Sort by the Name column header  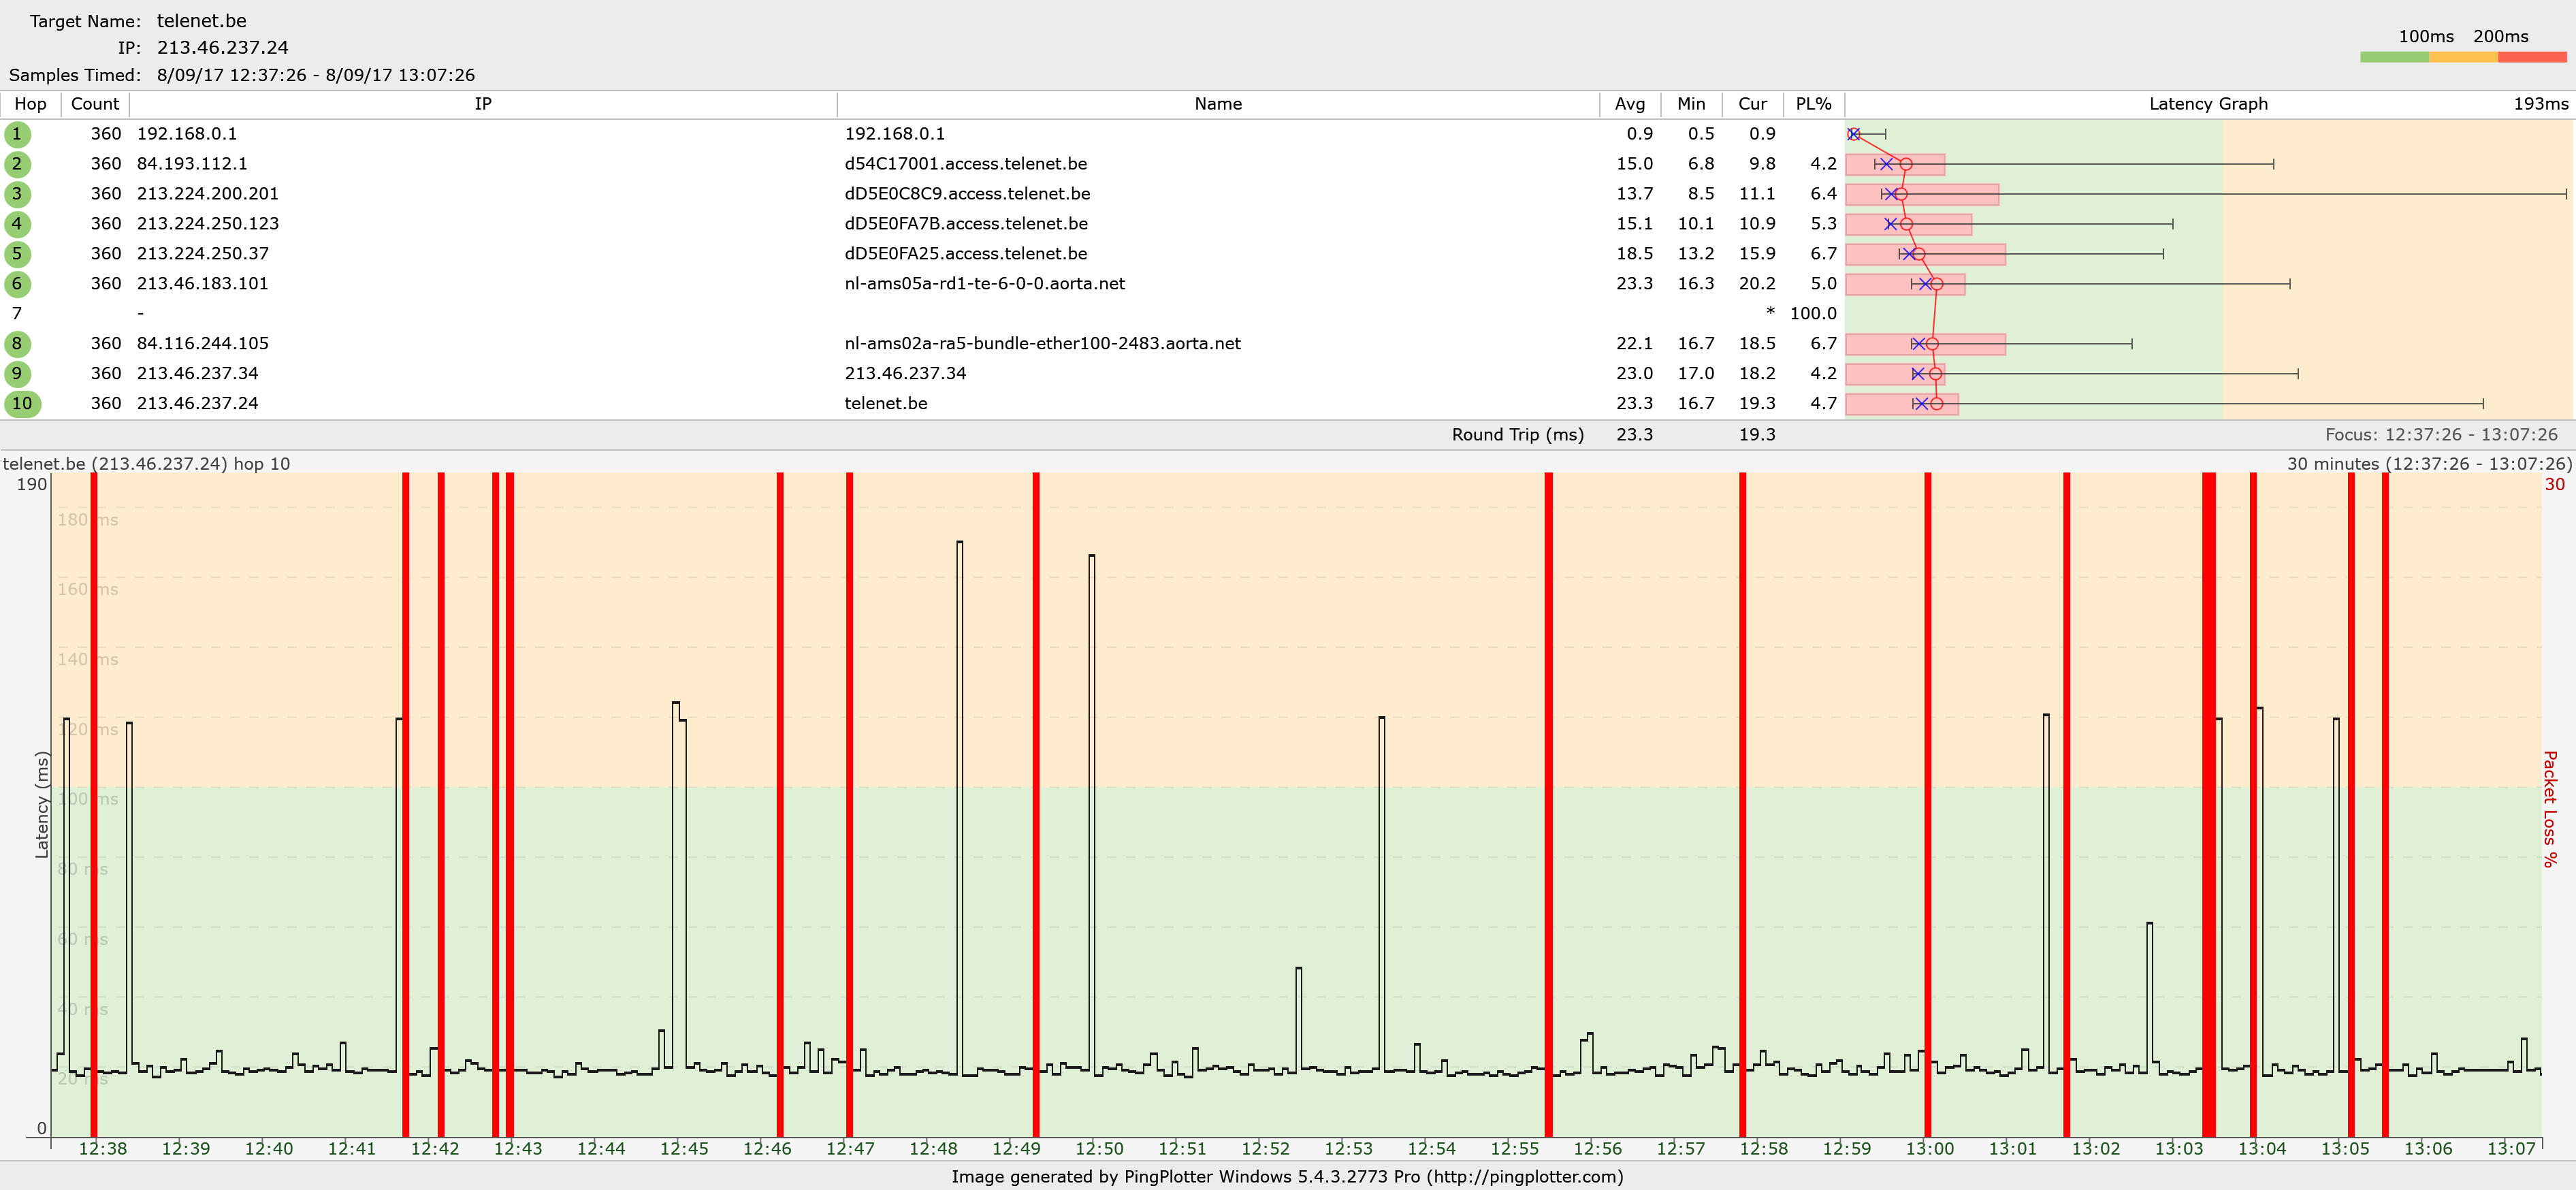1217,104
